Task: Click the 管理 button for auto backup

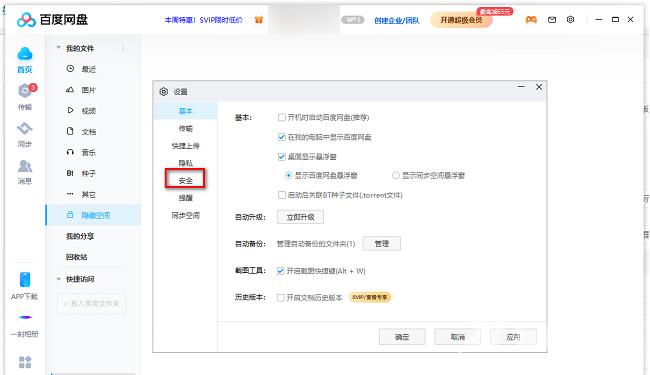Action: 381,243
